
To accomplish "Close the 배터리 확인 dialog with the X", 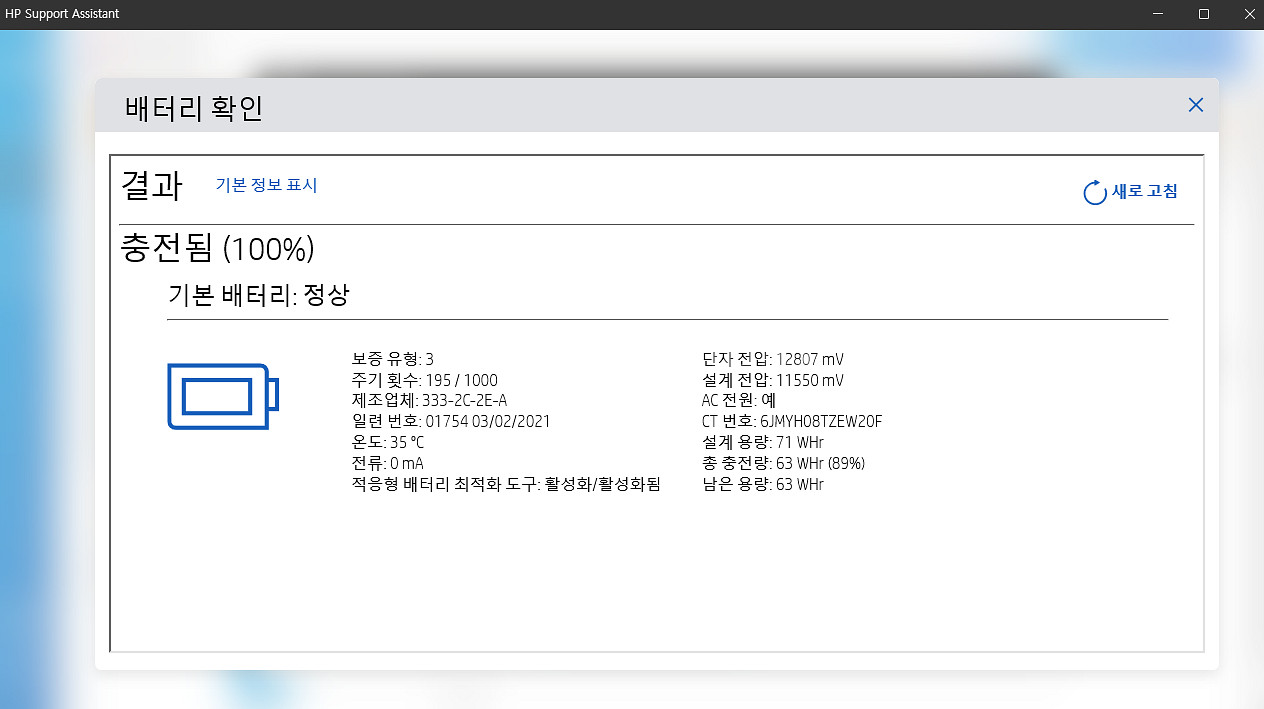I will click(x=1195, y=105).
